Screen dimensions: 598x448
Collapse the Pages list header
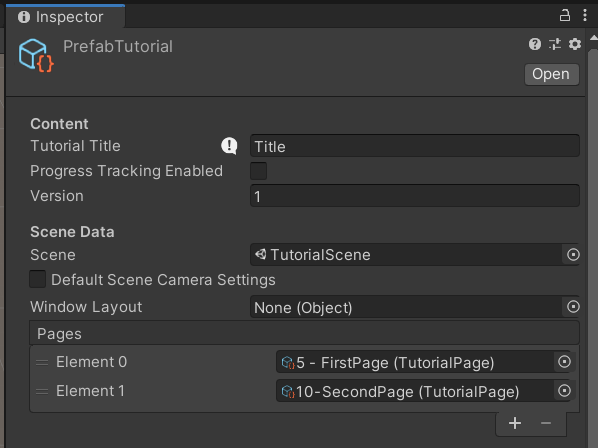coord(304,333)
